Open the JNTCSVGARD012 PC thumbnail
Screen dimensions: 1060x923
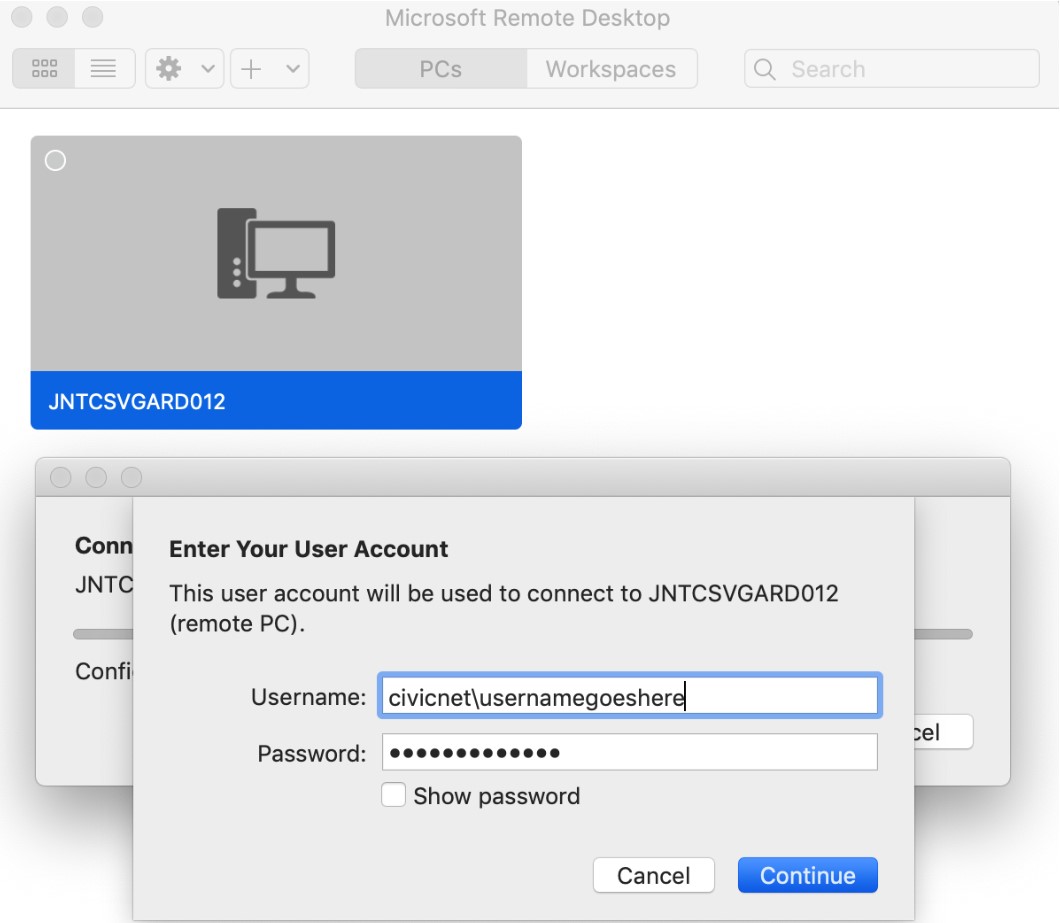[276, 283]
